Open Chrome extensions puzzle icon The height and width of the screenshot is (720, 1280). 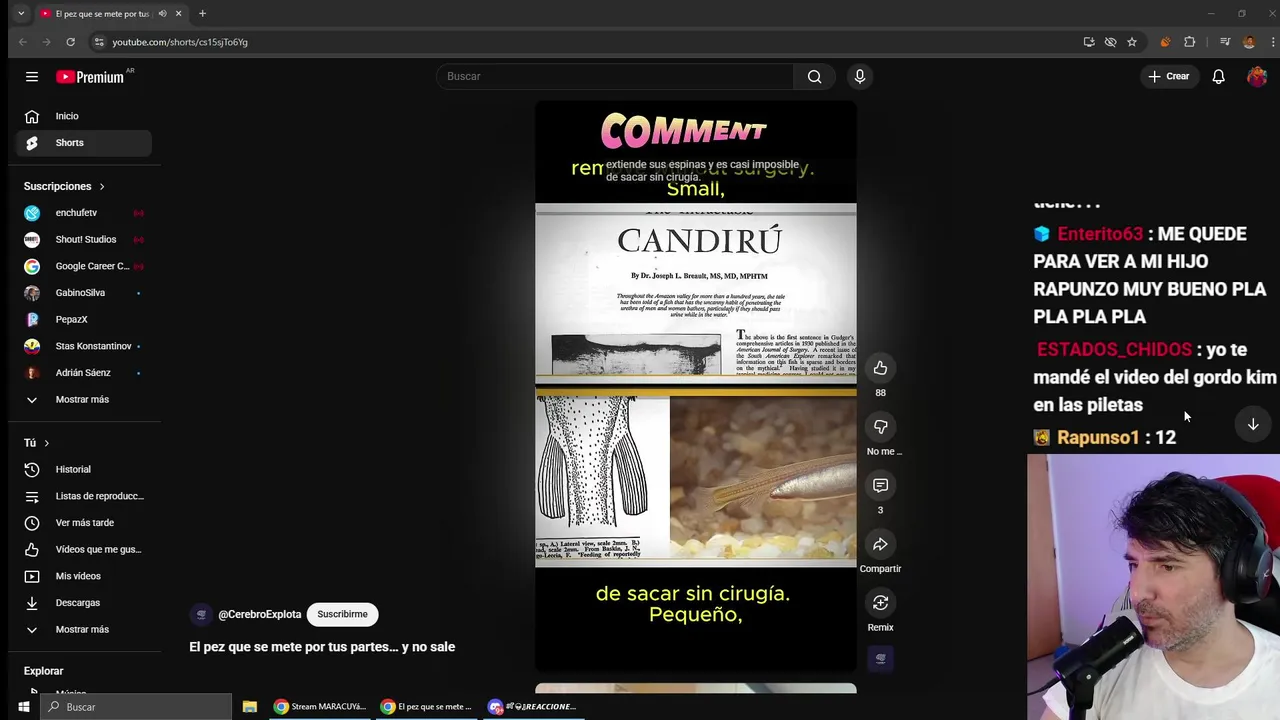click(x=1189, y=42)
